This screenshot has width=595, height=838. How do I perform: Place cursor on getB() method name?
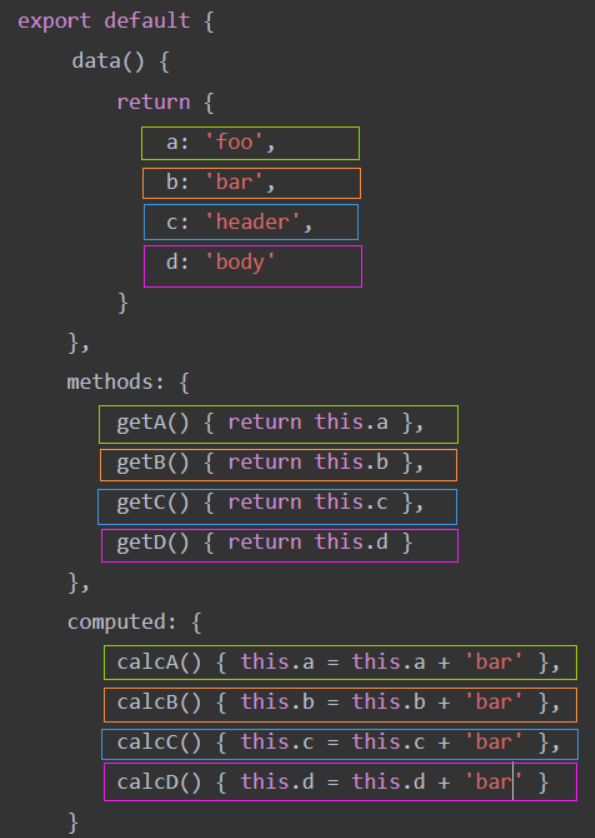coord(153,463)
